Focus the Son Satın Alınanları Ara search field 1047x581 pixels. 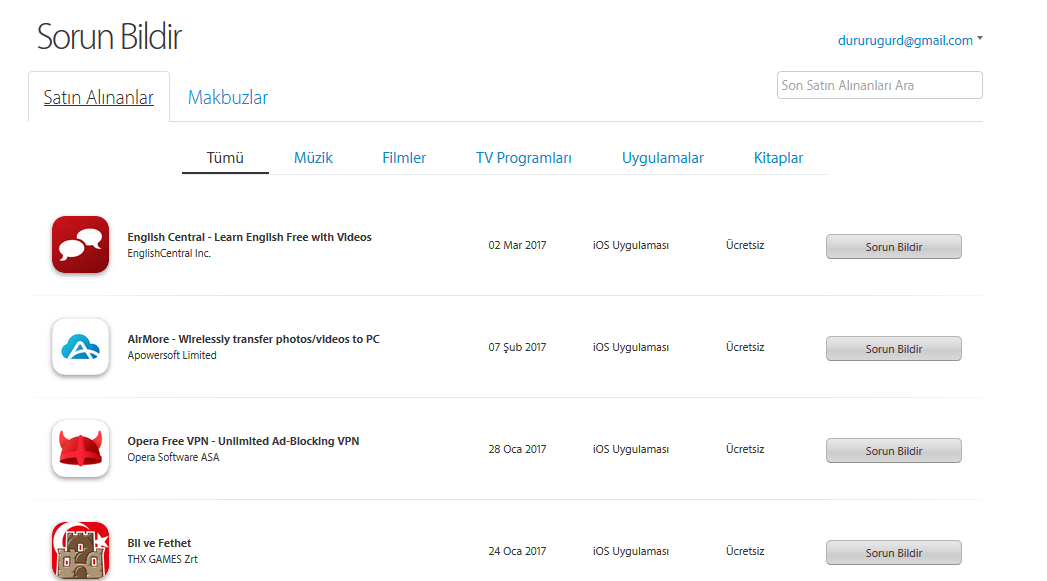click(x=879, y=85)
